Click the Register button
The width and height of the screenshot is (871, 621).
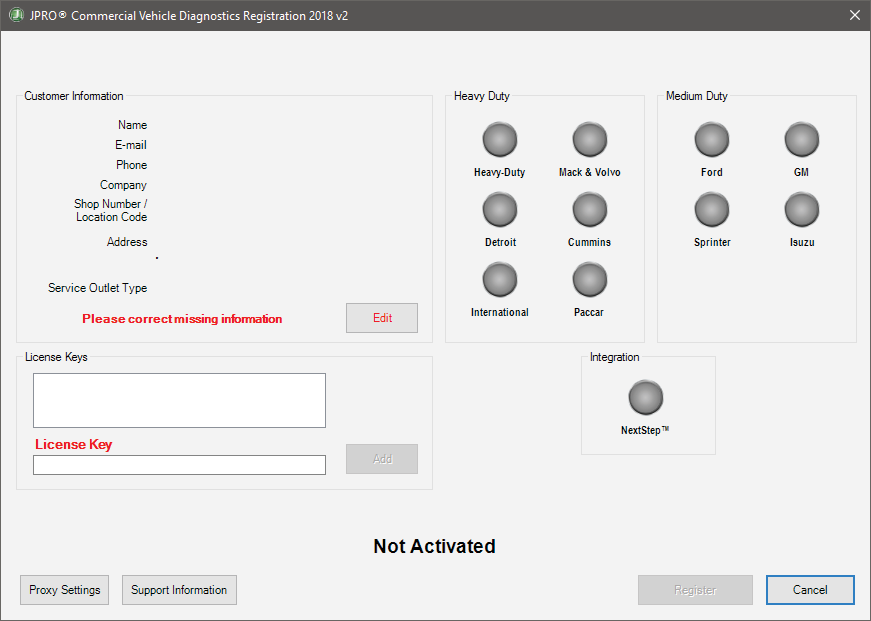(695, 590)
